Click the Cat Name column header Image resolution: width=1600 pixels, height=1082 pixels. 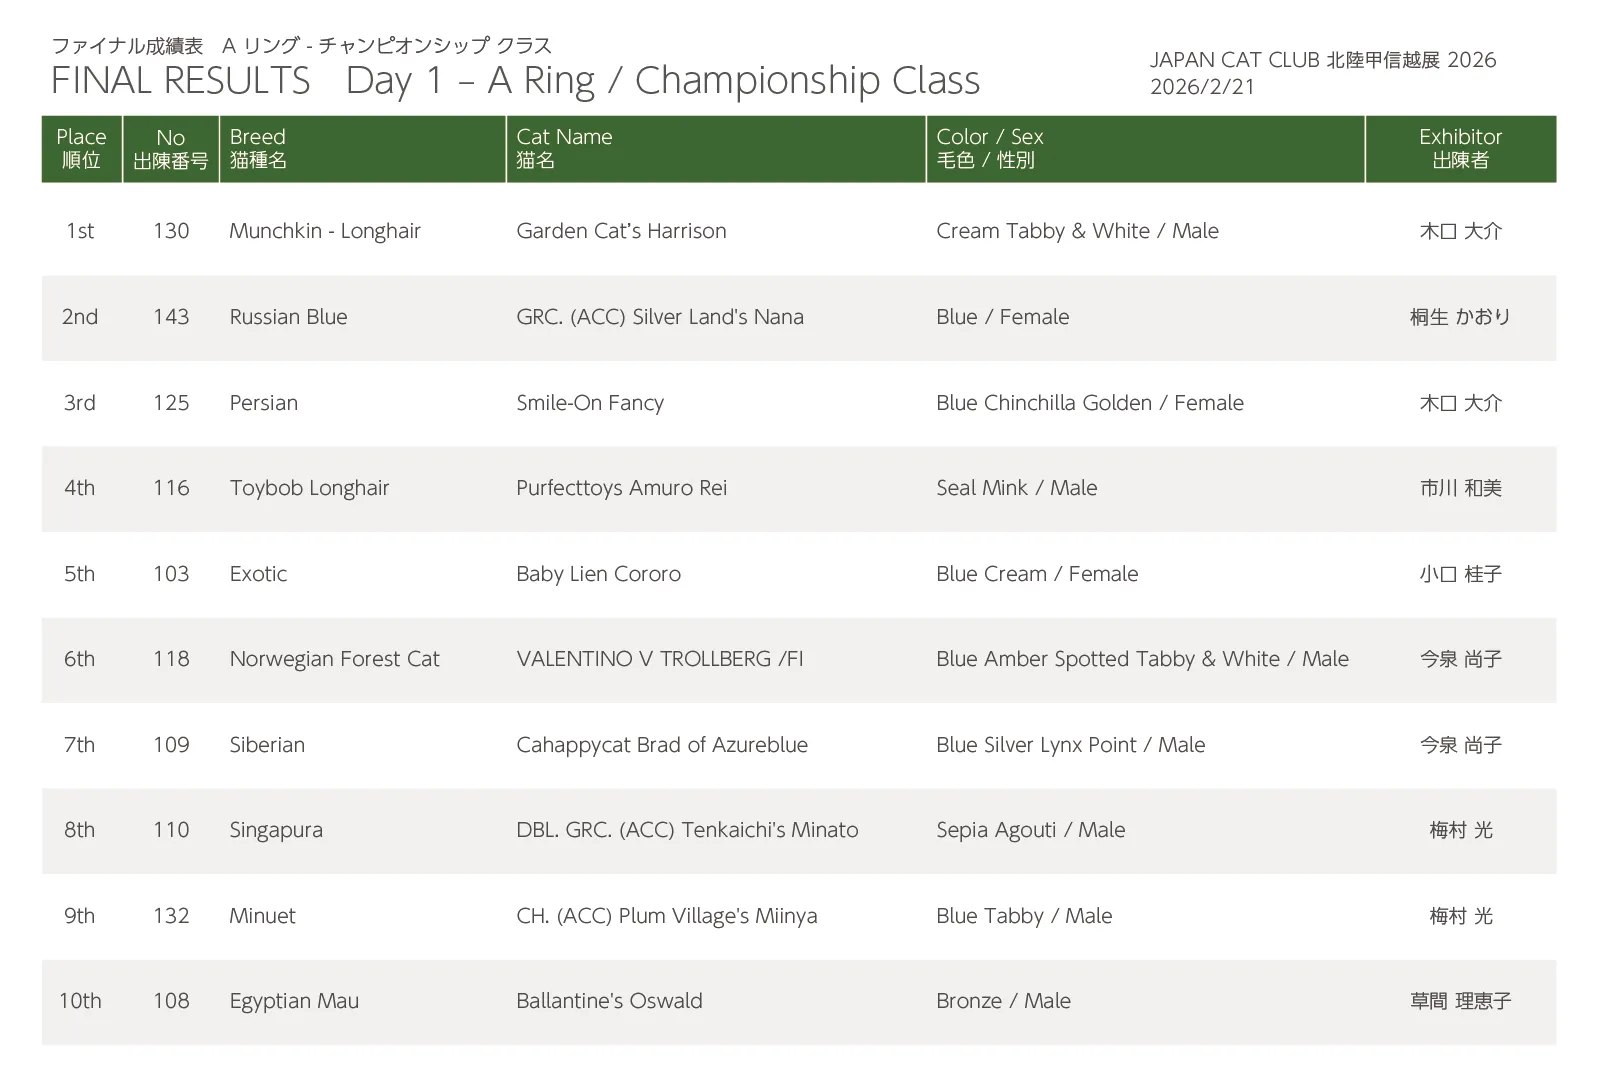pyautogui.click(x=564, y=148)
